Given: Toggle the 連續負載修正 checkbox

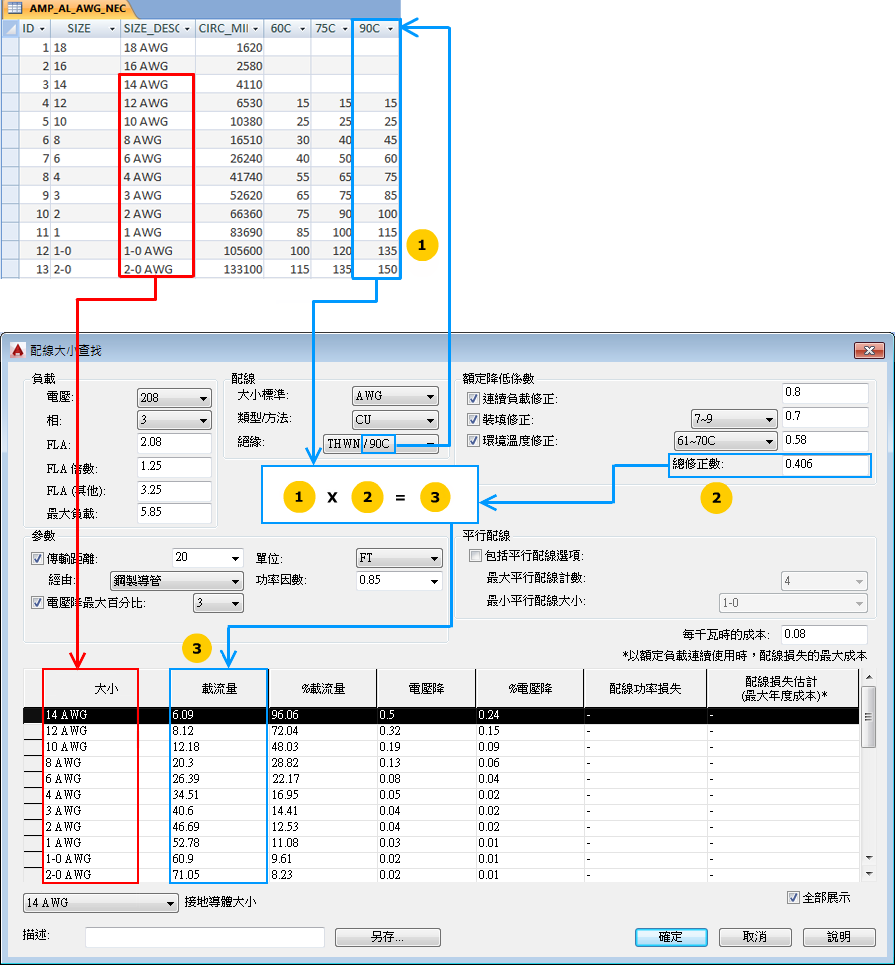Looking at the screenshot, I should (x=473, y=398).
